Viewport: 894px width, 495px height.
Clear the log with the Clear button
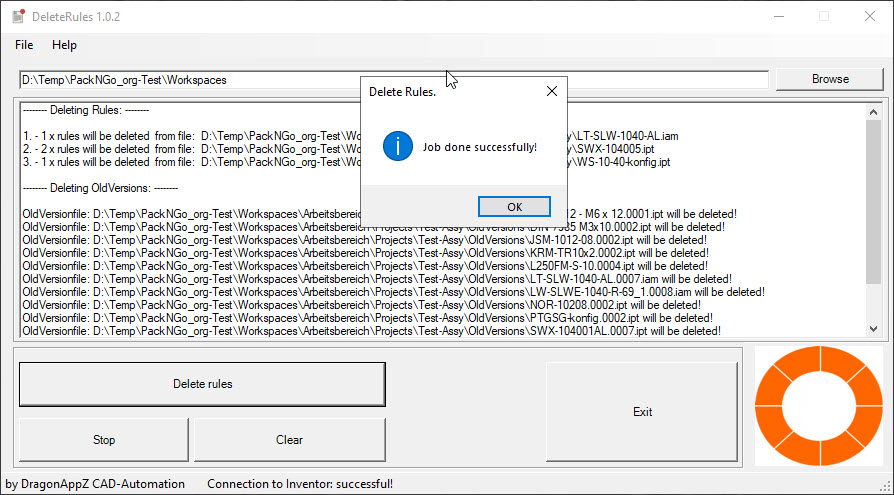click(289, 440)
